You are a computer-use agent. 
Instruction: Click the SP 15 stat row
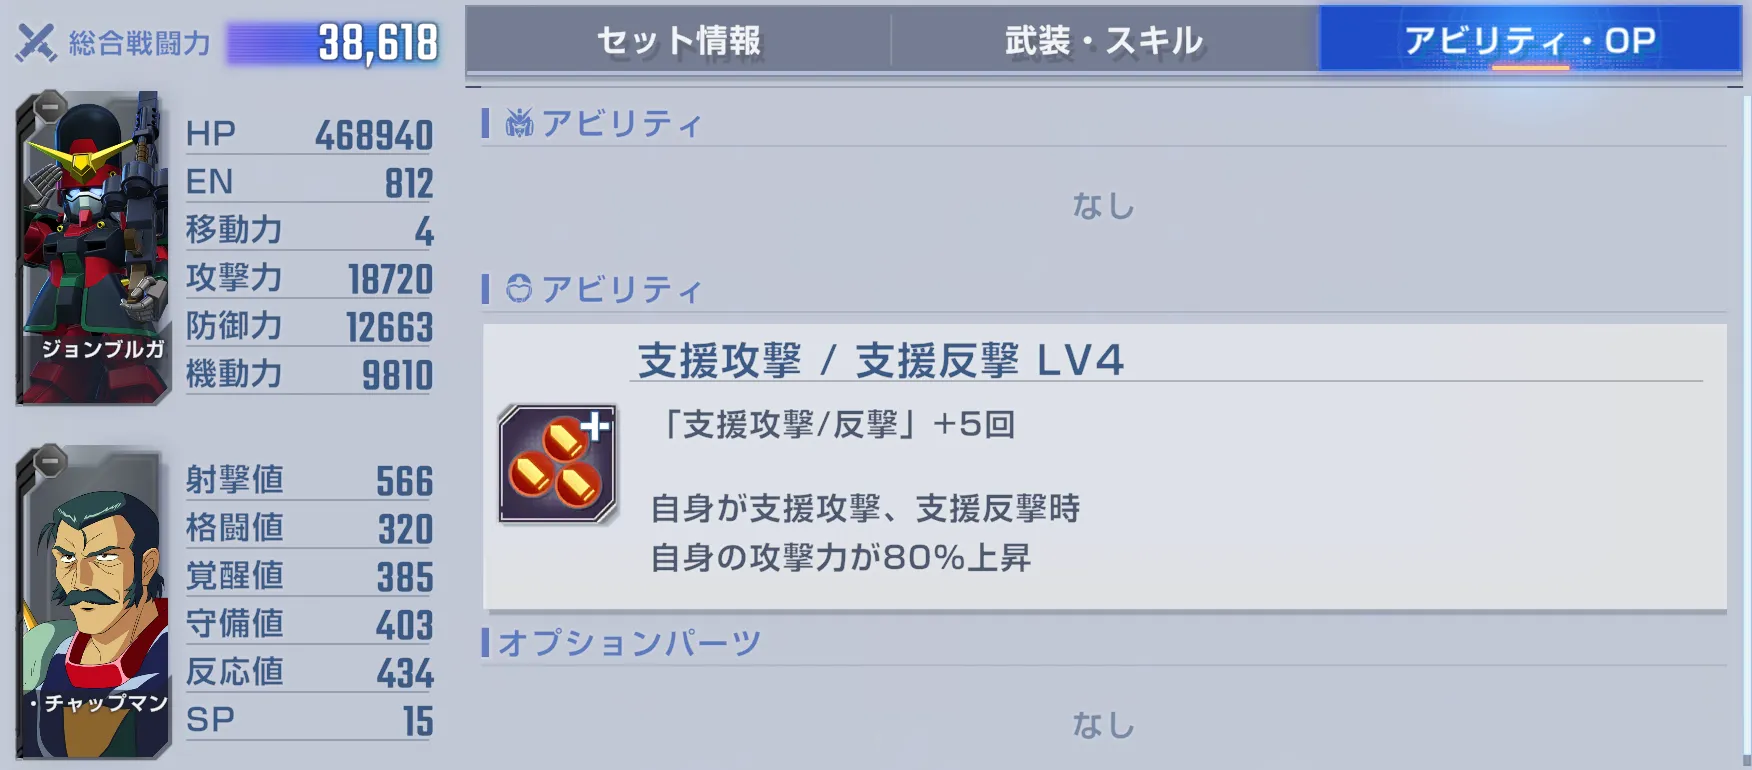(310, 720)
